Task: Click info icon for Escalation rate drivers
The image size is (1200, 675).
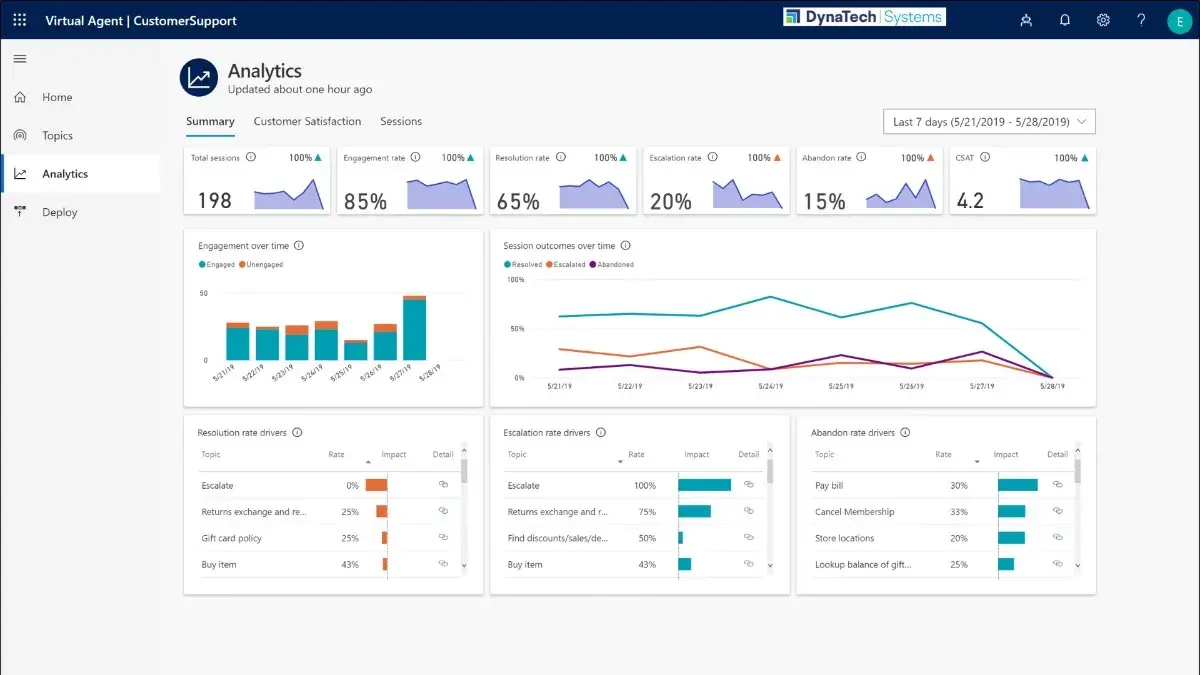Action: coord(601,433)
